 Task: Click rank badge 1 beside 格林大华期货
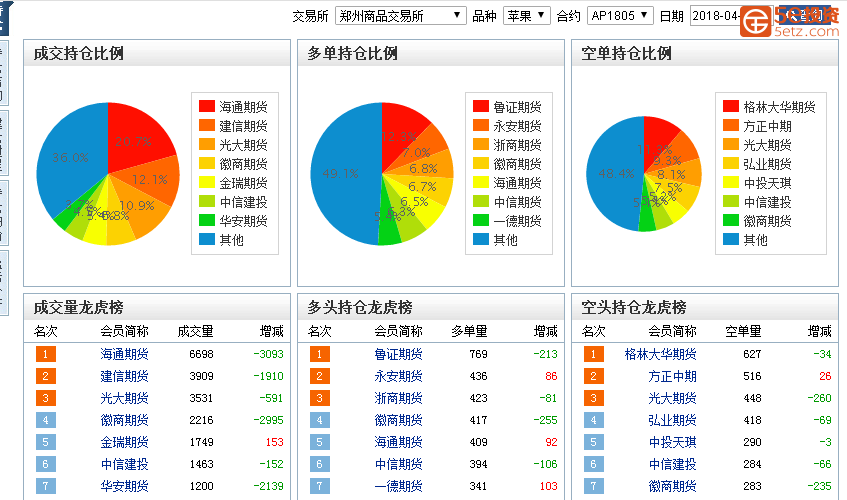[593, 354]
